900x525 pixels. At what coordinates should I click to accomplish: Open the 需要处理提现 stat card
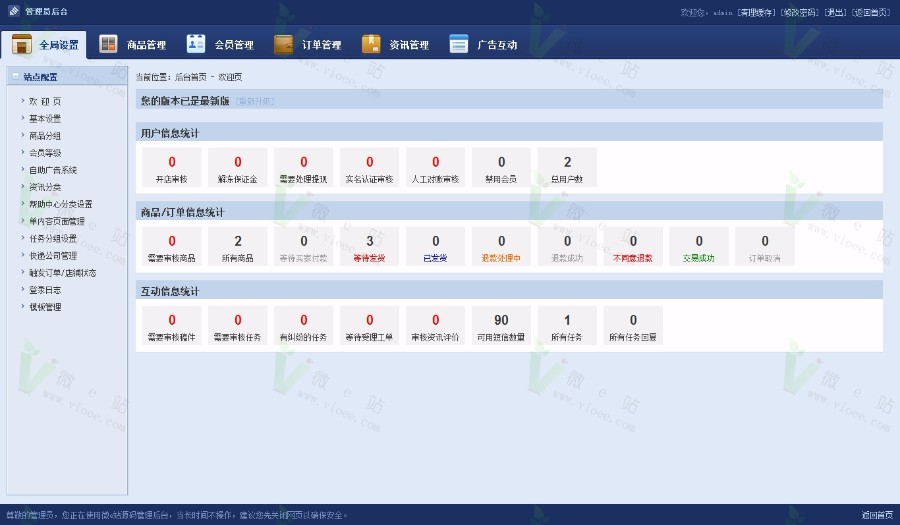pos(304,168)
